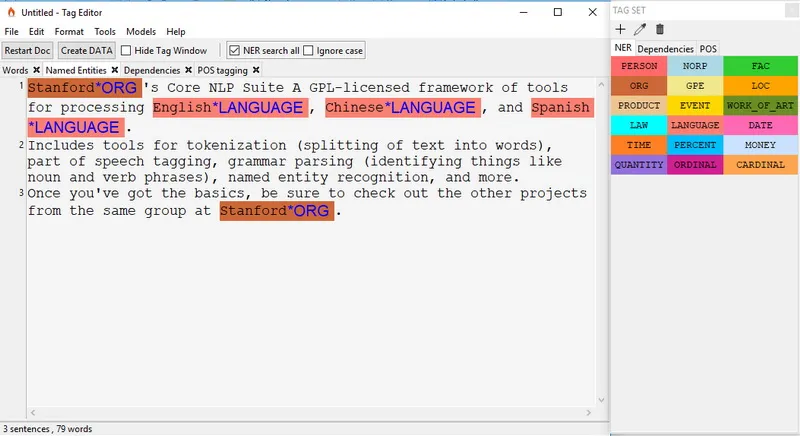Image resolution: width=800 pixels, height=436 pixels.
Task: Enable Ignore case checkbox
Action: (308, 50)
